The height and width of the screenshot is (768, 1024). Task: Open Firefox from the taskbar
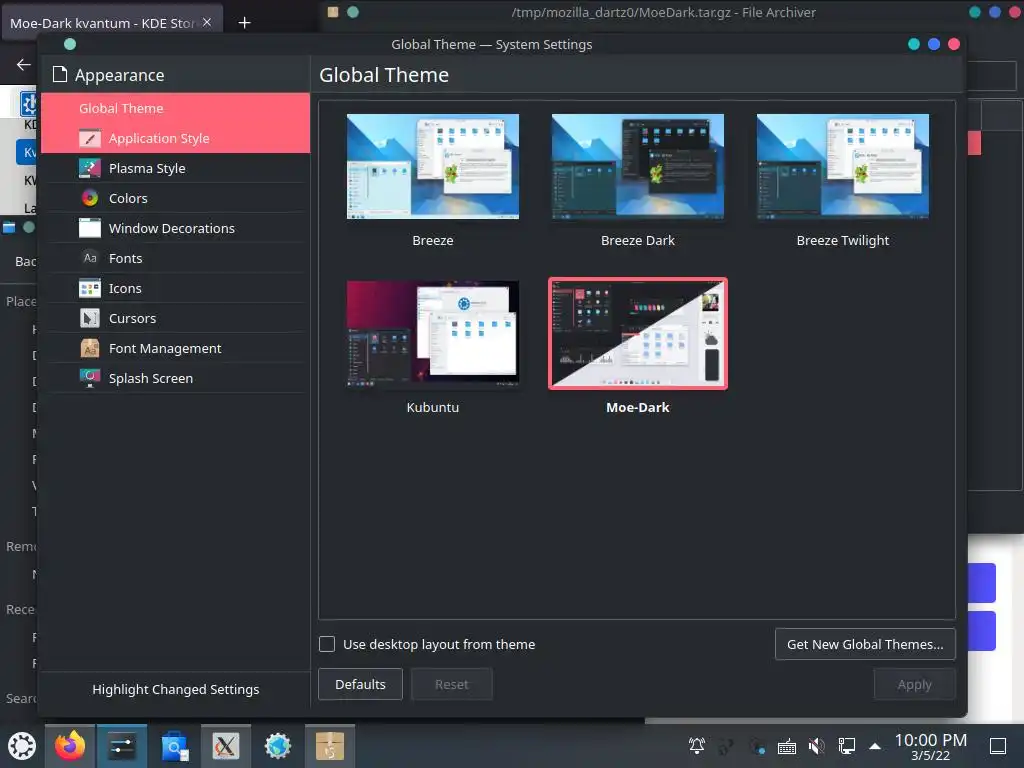(x=70, y=746)
